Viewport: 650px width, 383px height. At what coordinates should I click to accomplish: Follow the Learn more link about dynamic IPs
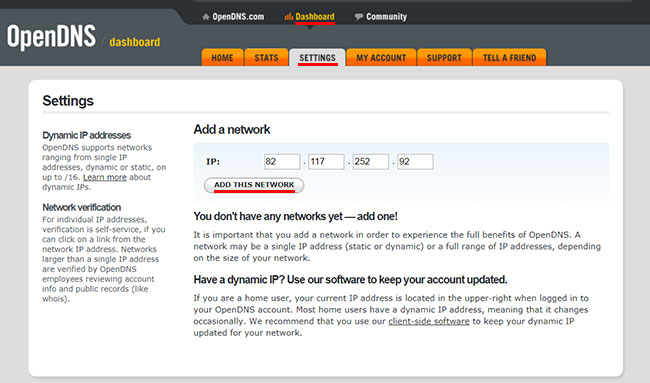tap(104, 177)
